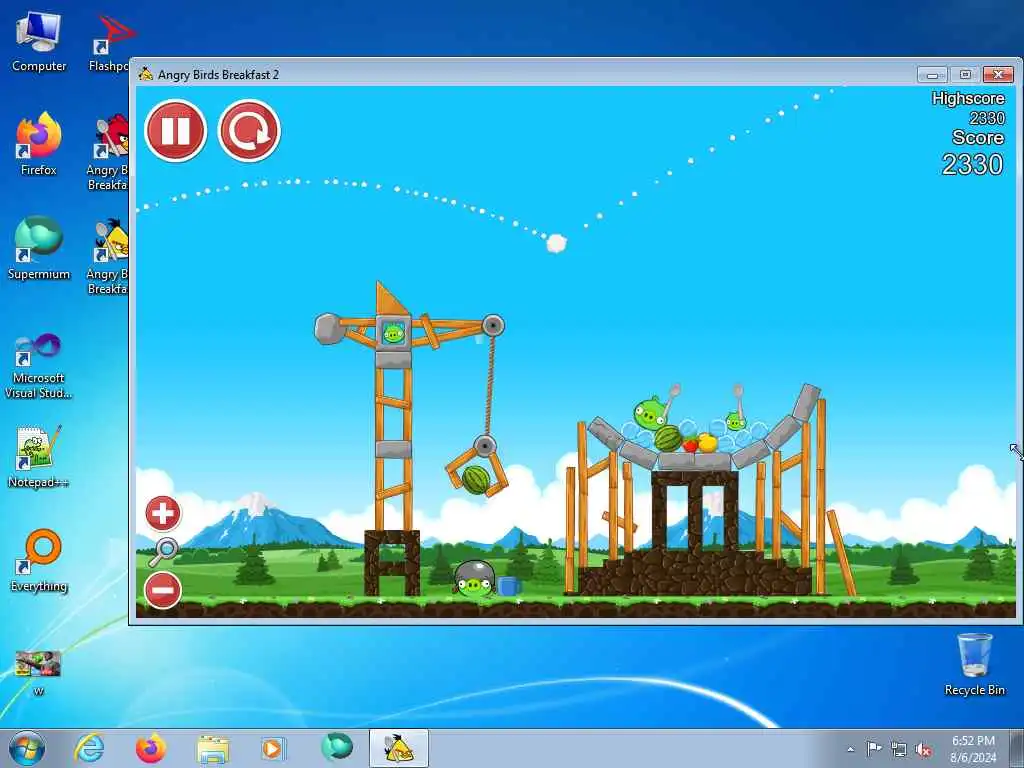Open the Windows Start menu
The image size is (1024, 768).
click(27, 748)
